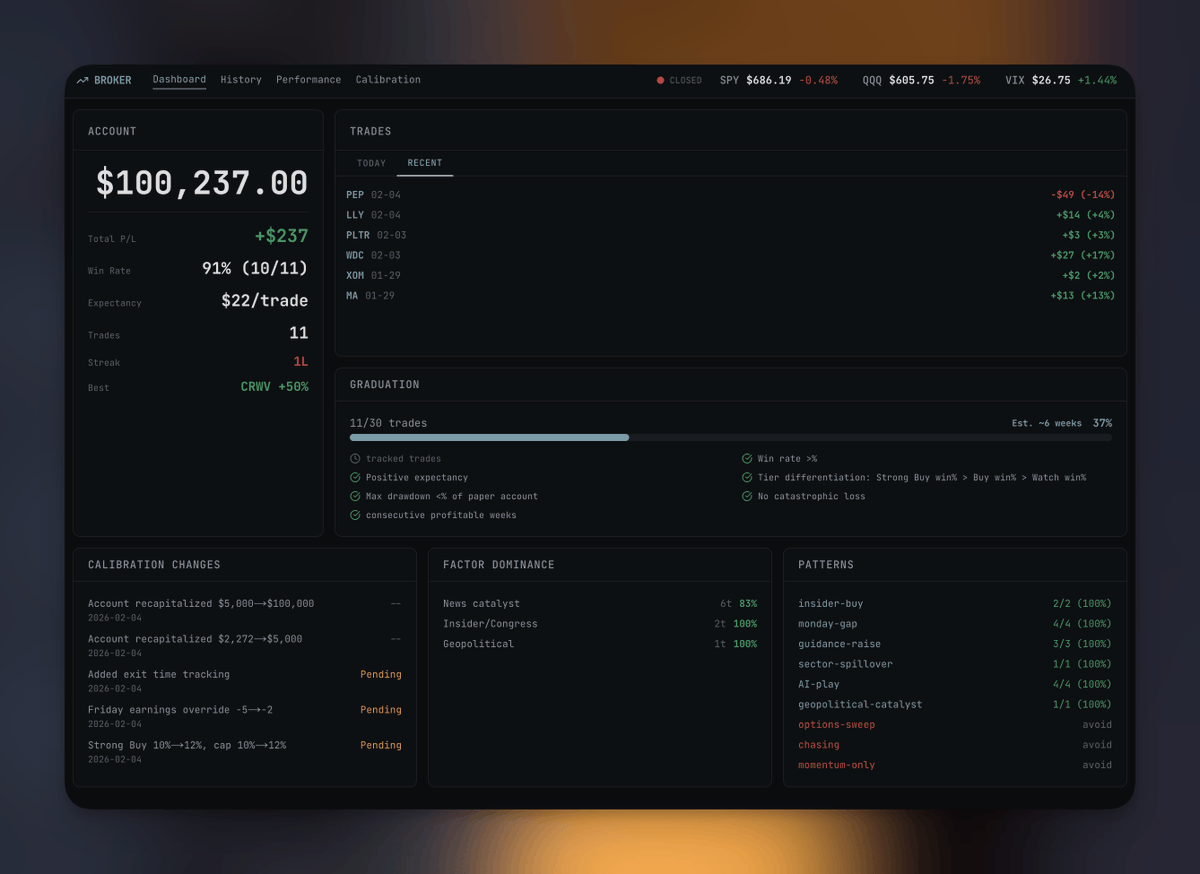This screenshot has height=874, width=1200.
Task: Click the QQQ ticker price $605.75
Action: 911,80
